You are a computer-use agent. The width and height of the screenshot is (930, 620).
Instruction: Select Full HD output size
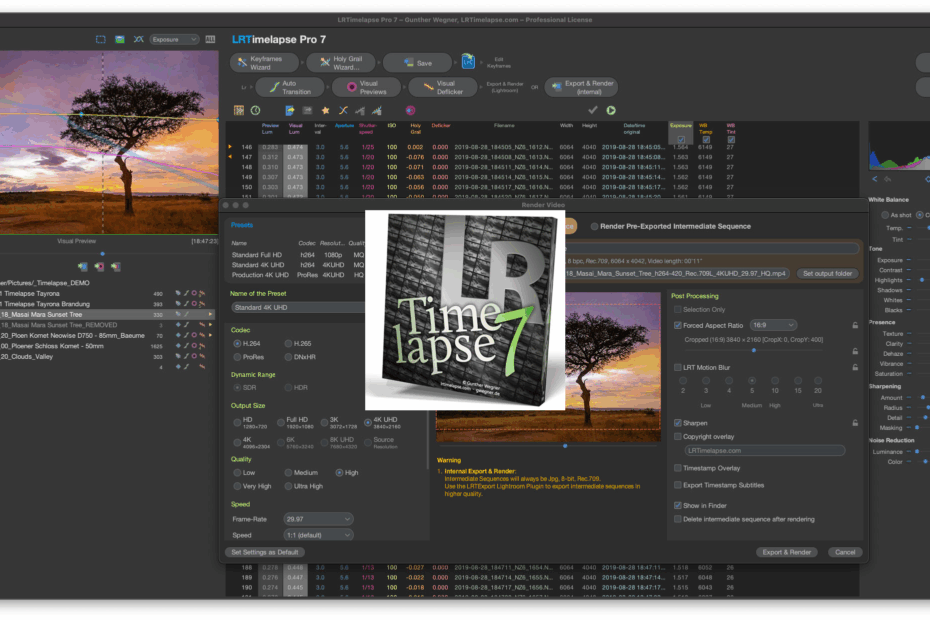(x=281, y=422)
